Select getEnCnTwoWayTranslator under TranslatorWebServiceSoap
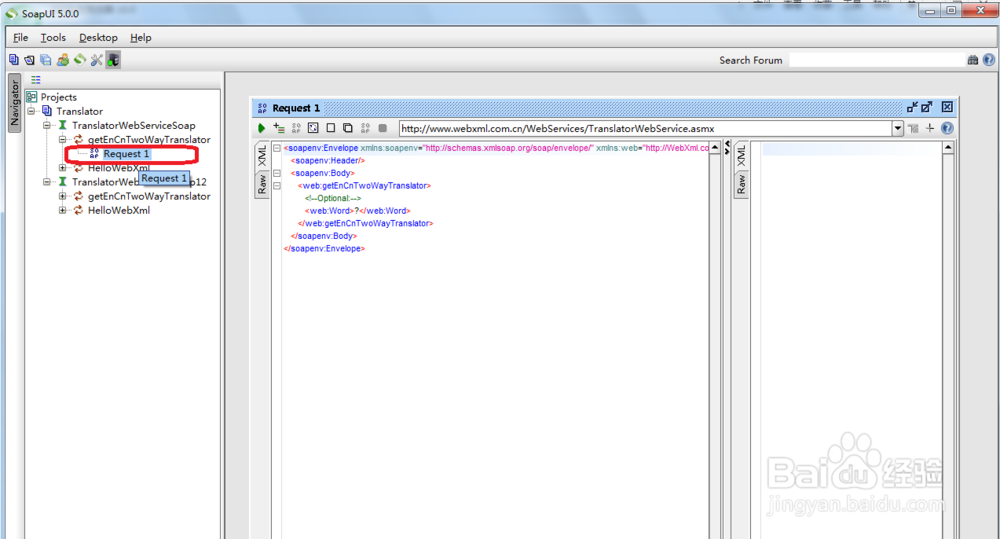The width and height of the screenshot is (1000, 539). click(149, 140)
